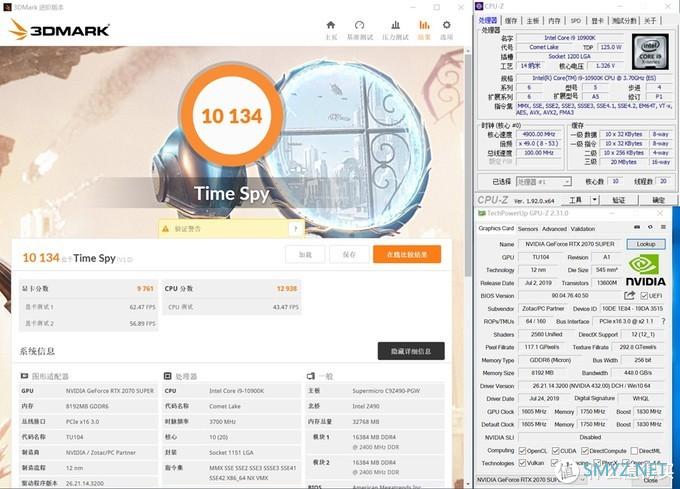Click the GPU-Z refresh icon
The width and height of the screenshot is (680, 489).
click(x=650, y=227)
